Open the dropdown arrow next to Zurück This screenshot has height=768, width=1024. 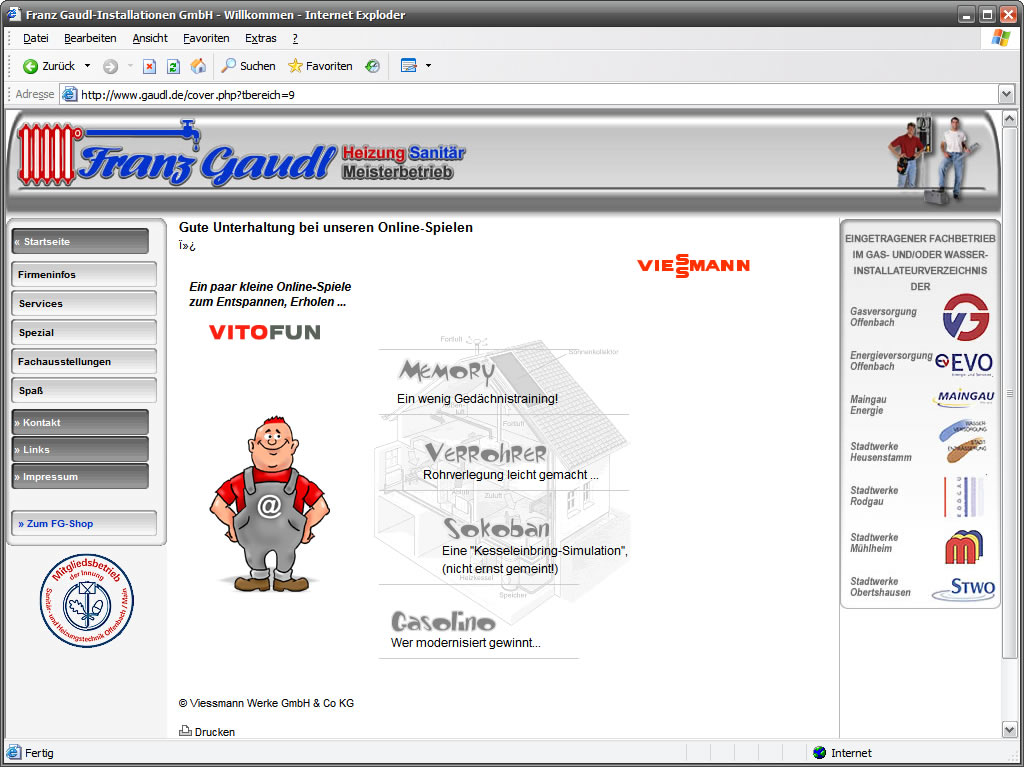[x=88, y=66]
